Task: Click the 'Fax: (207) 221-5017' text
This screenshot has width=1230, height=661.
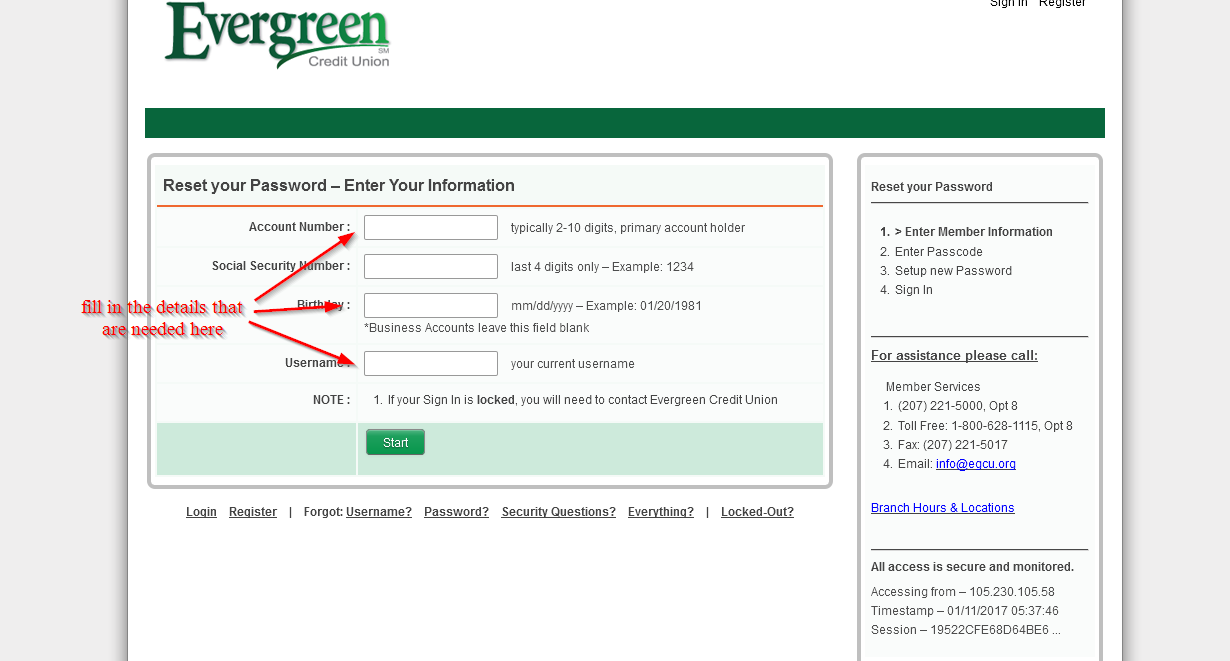Action: [x=953, y=445]
